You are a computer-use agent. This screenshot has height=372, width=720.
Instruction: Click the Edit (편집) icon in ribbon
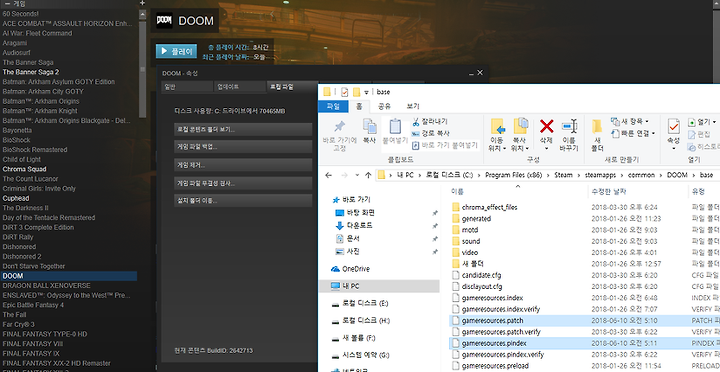pos(692,135)
